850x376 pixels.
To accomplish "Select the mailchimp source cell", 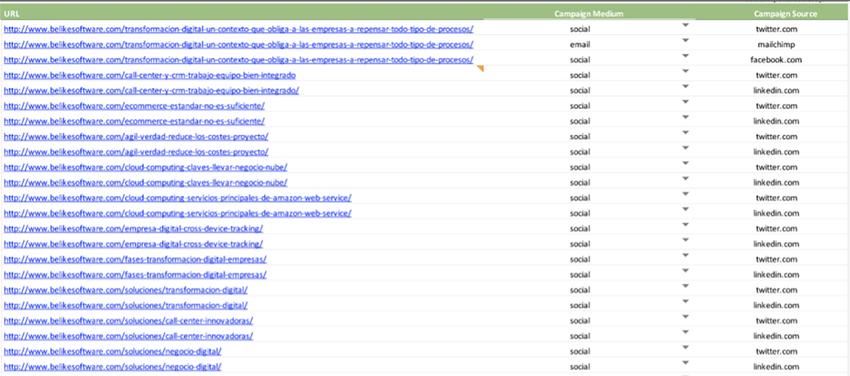I will pyautogui.click(x=776, y=44).
